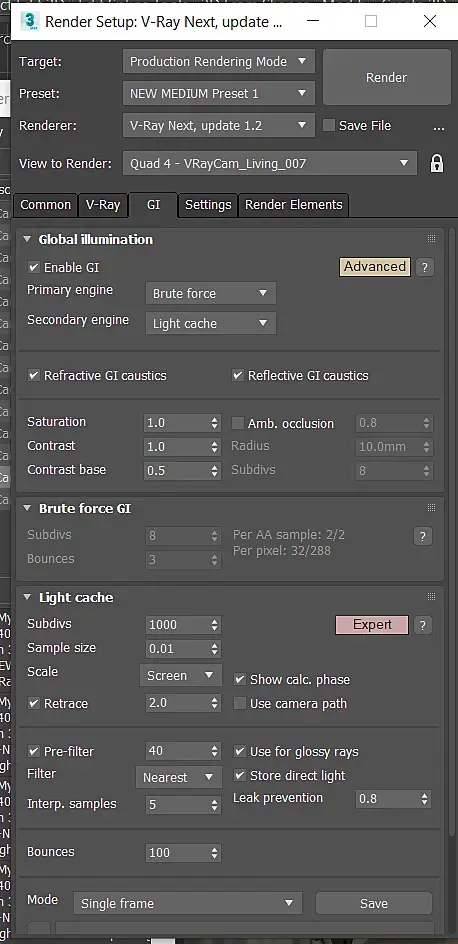Screen dimensions: 458x944
Task: Click the Save File ellipsis browse button
Action: pos(439,128)
